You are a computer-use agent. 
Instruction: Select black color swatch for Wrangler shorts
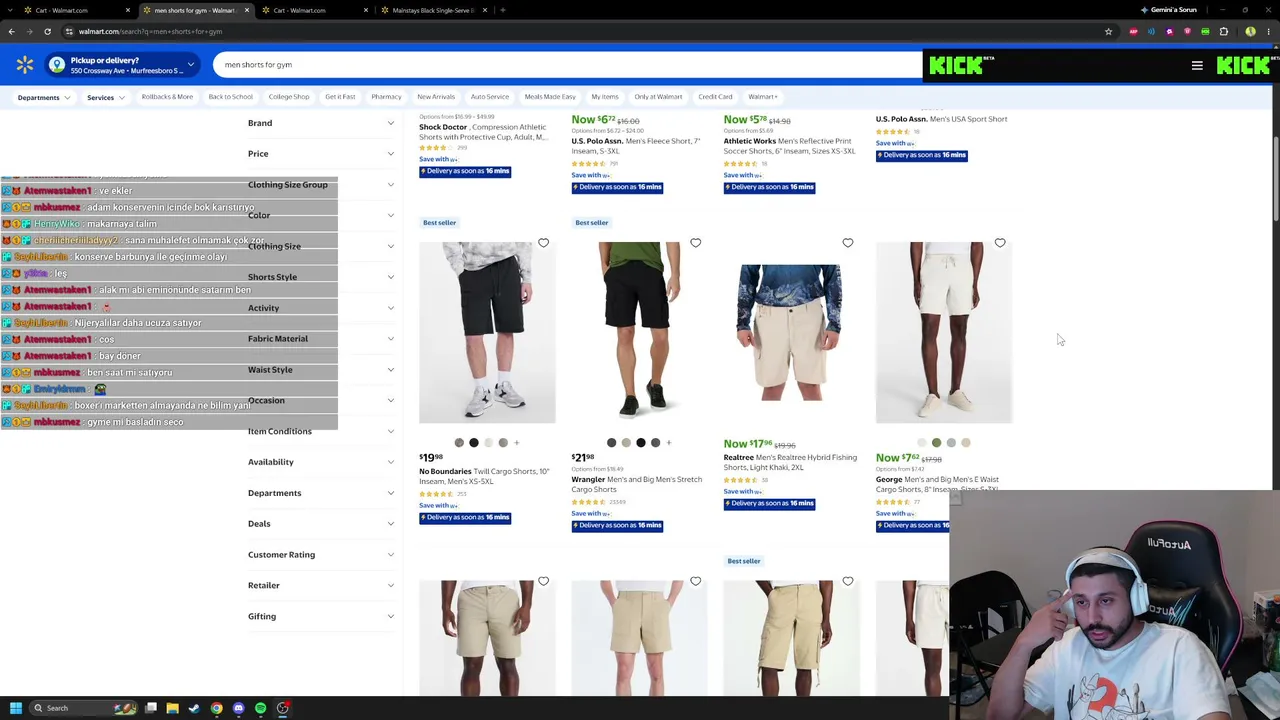[x=641, y=443]
